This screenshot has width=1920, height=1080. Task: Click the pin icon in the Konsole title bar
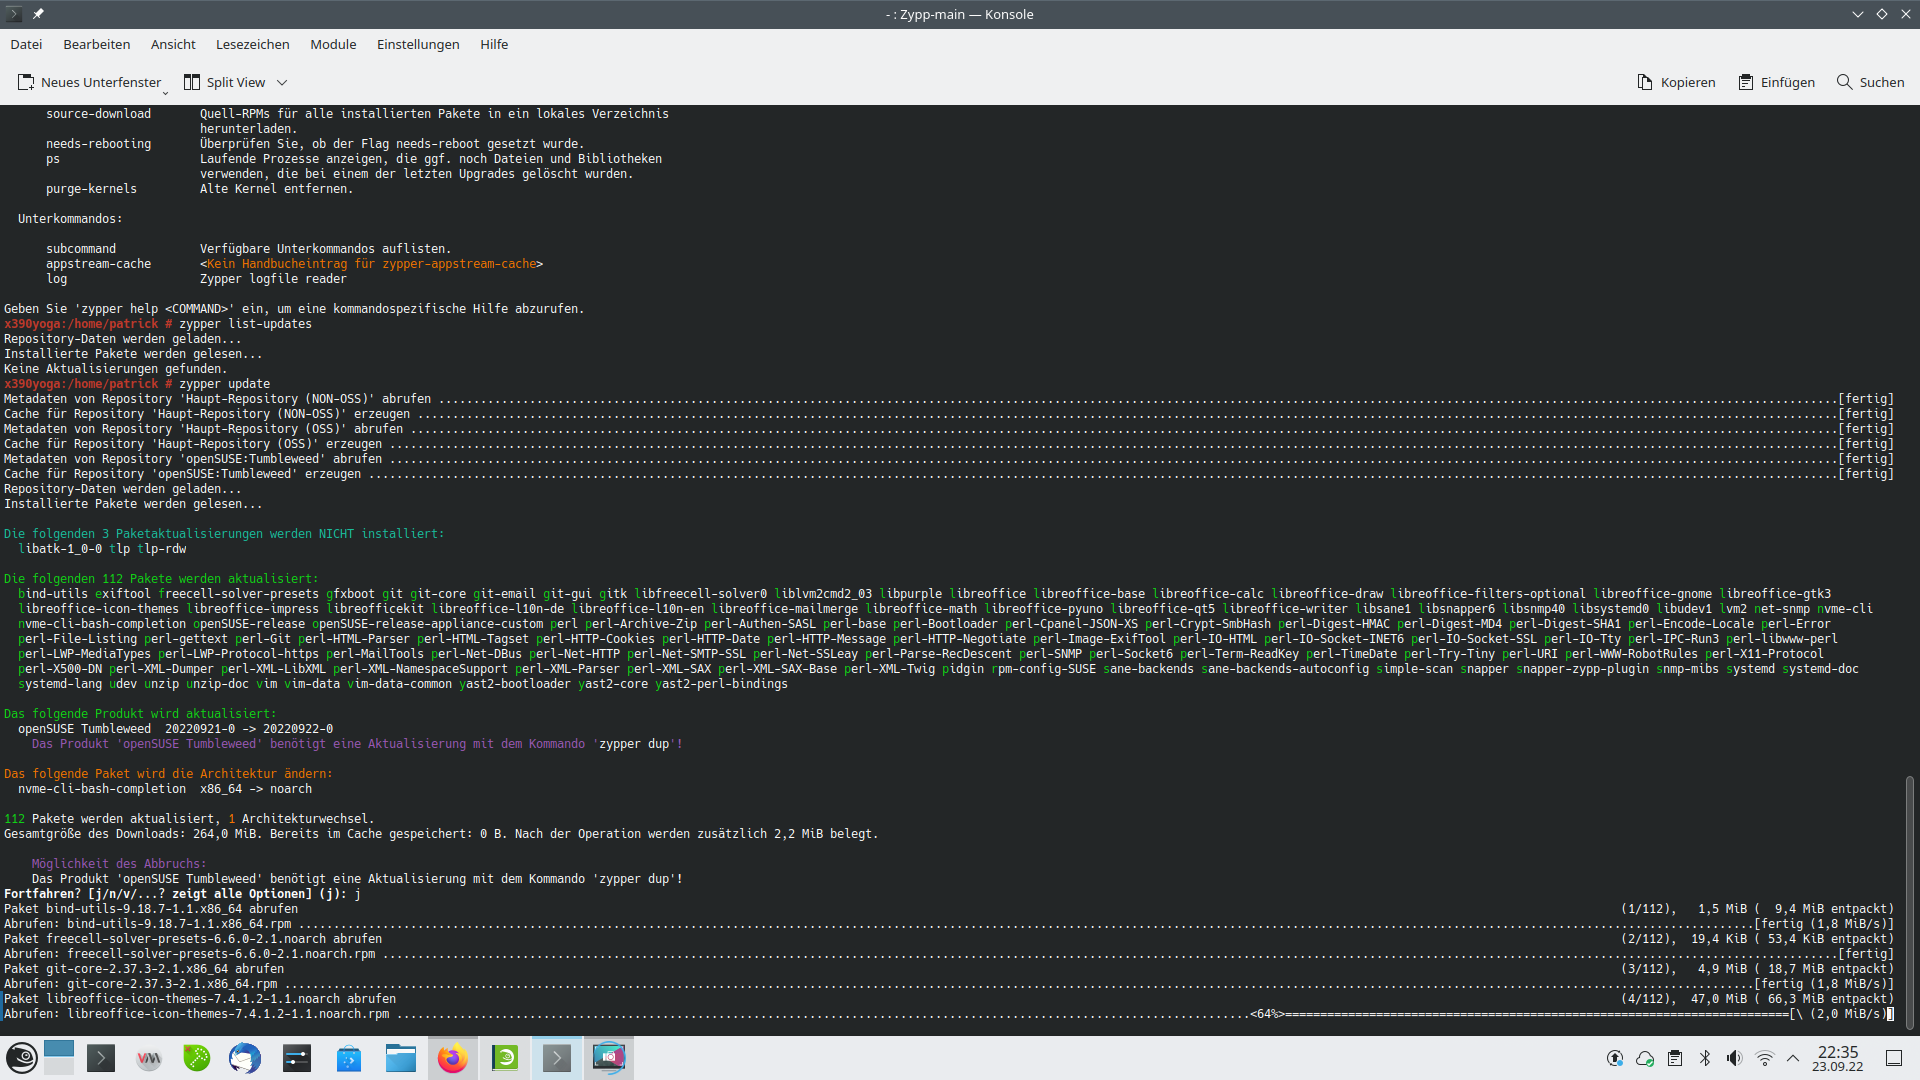tap(38, 14)
